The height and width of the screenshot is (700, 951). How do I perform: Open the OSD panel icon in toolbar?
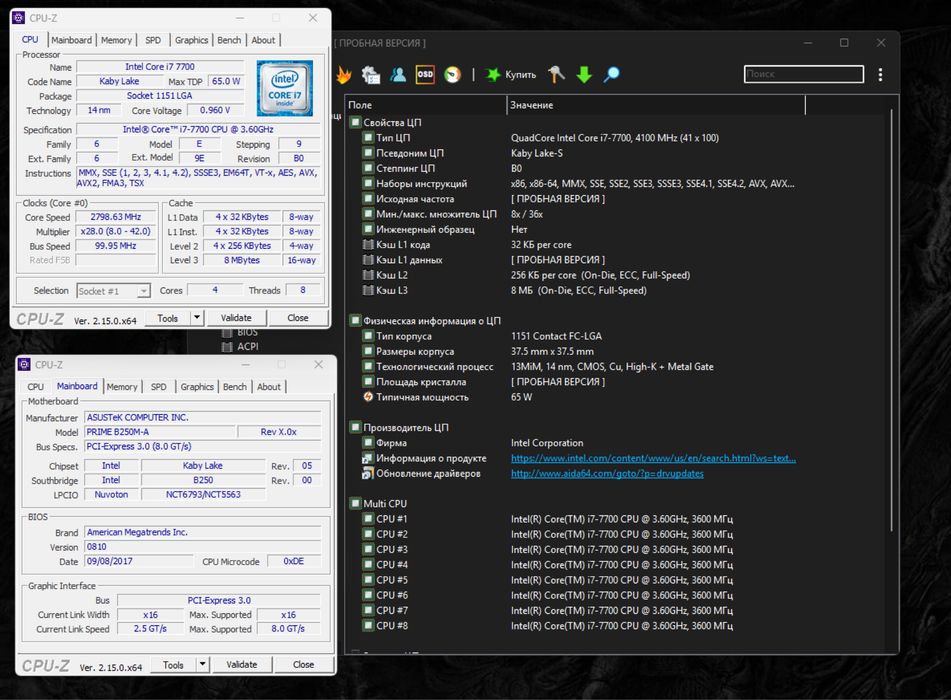coord(425,75)
